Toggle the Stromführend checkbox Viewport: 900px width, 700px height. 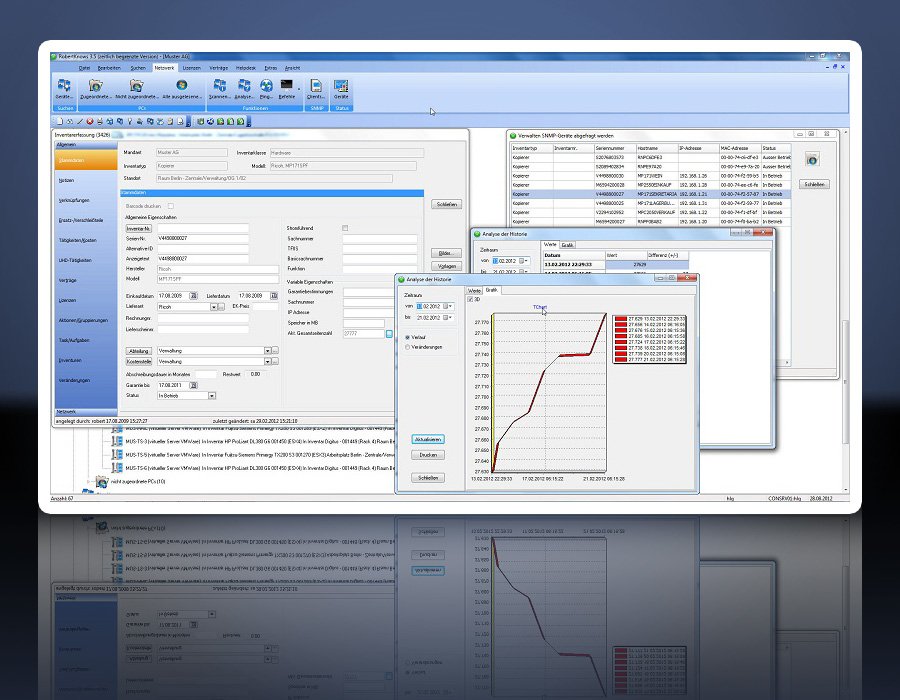[345, 228]
